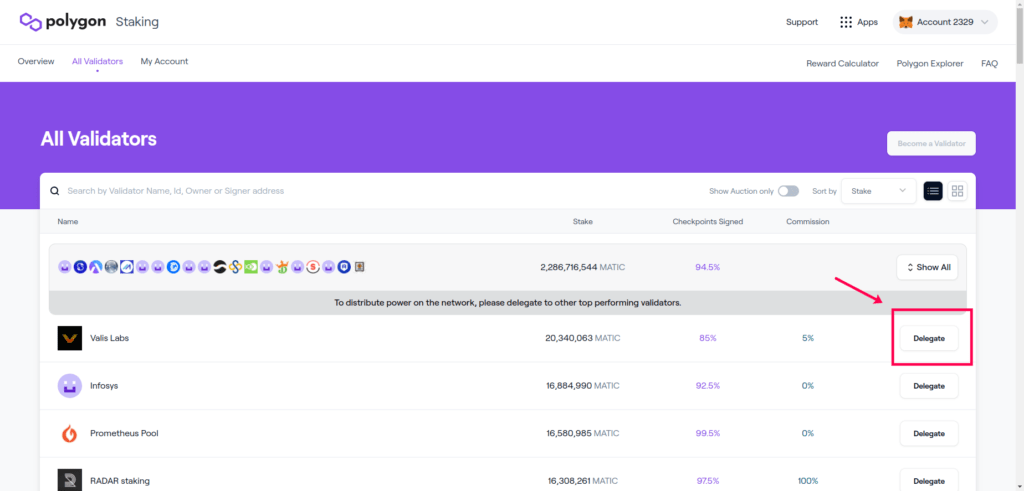
Task: Click the blue square arrow validator icon
Action: click(x=127, y=267)
